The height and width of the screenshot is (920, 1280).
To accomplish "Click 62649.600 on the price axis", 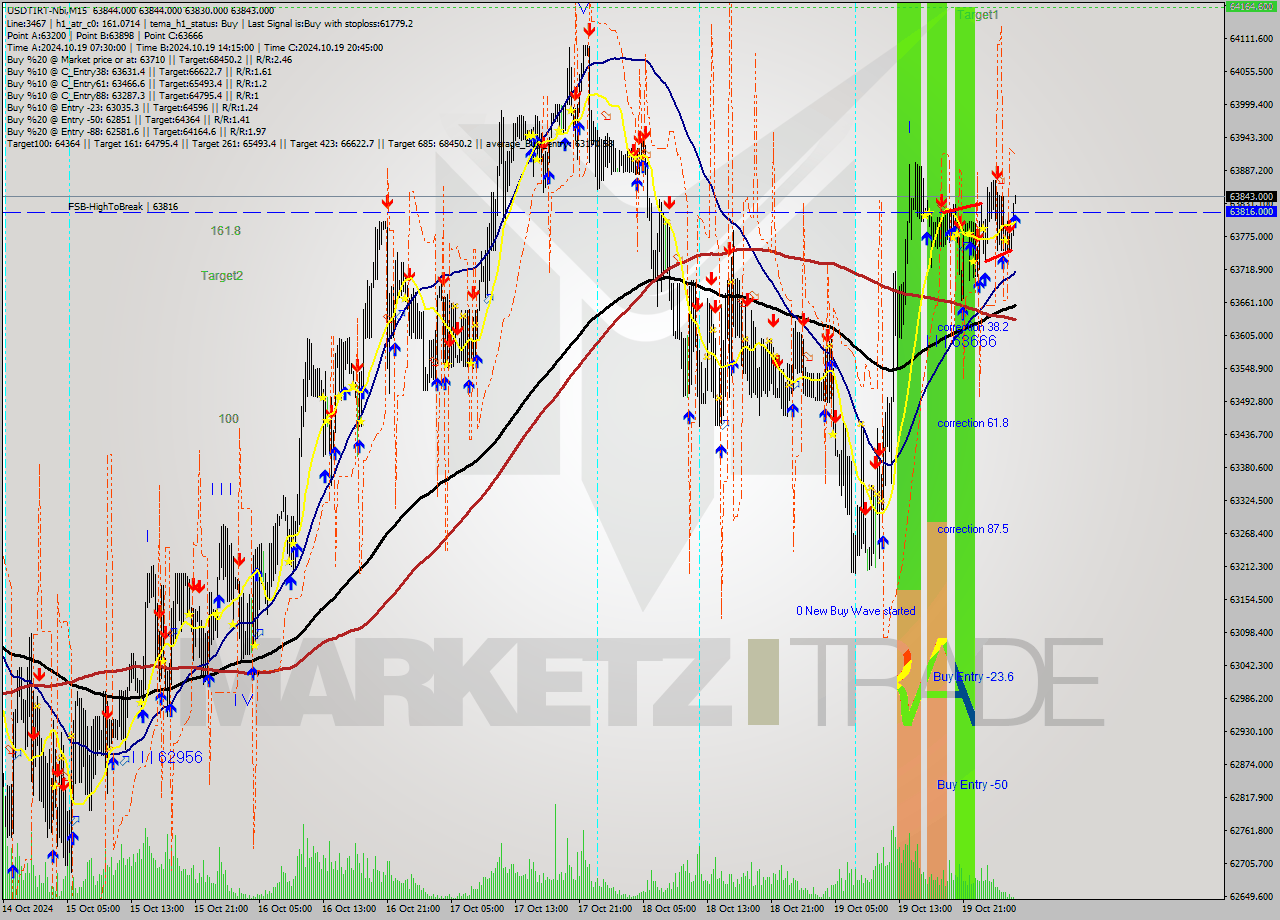I will [1250, 896].
